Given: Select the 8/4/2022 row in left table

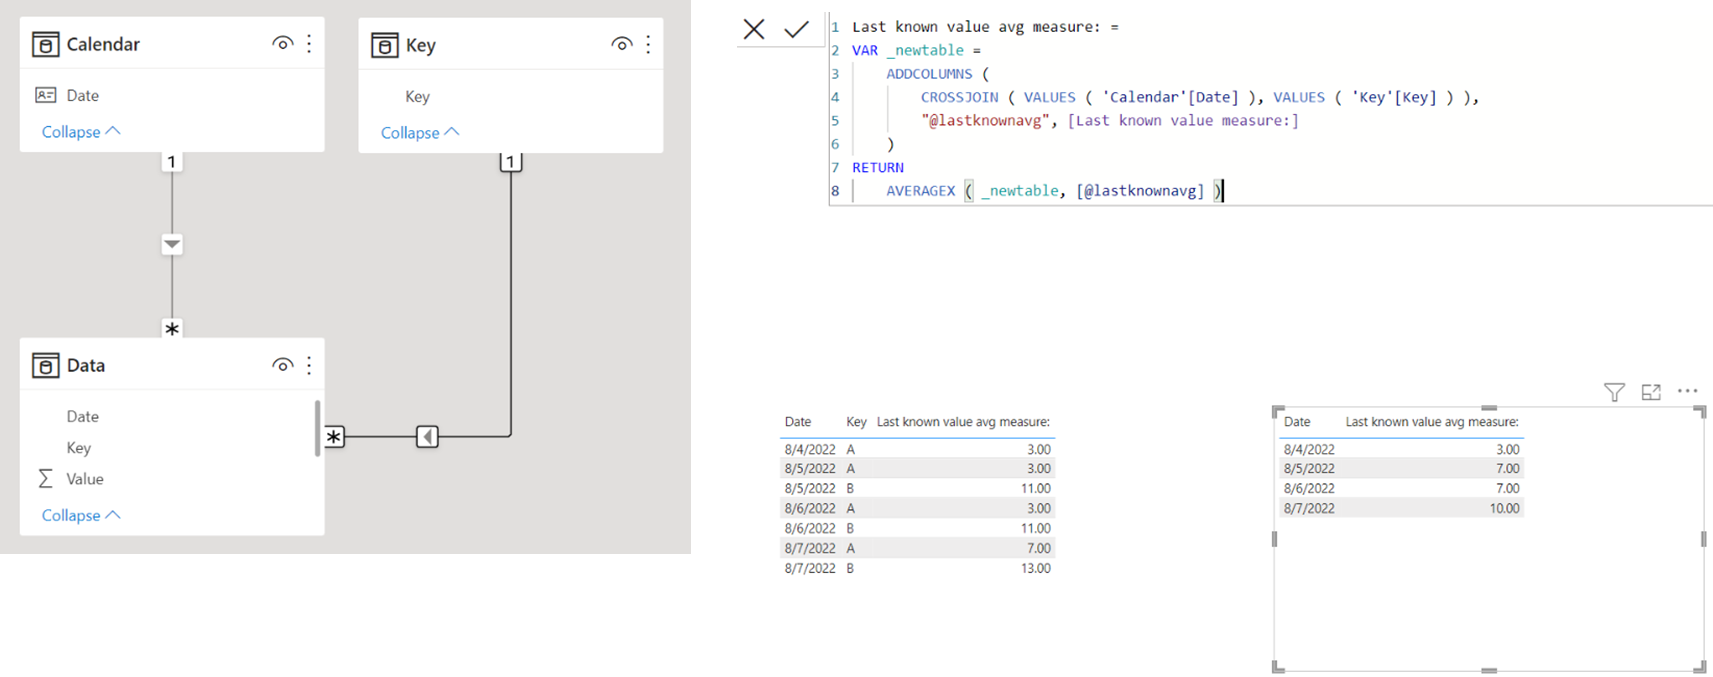Looking at the screenshot, I should (917, 449).
